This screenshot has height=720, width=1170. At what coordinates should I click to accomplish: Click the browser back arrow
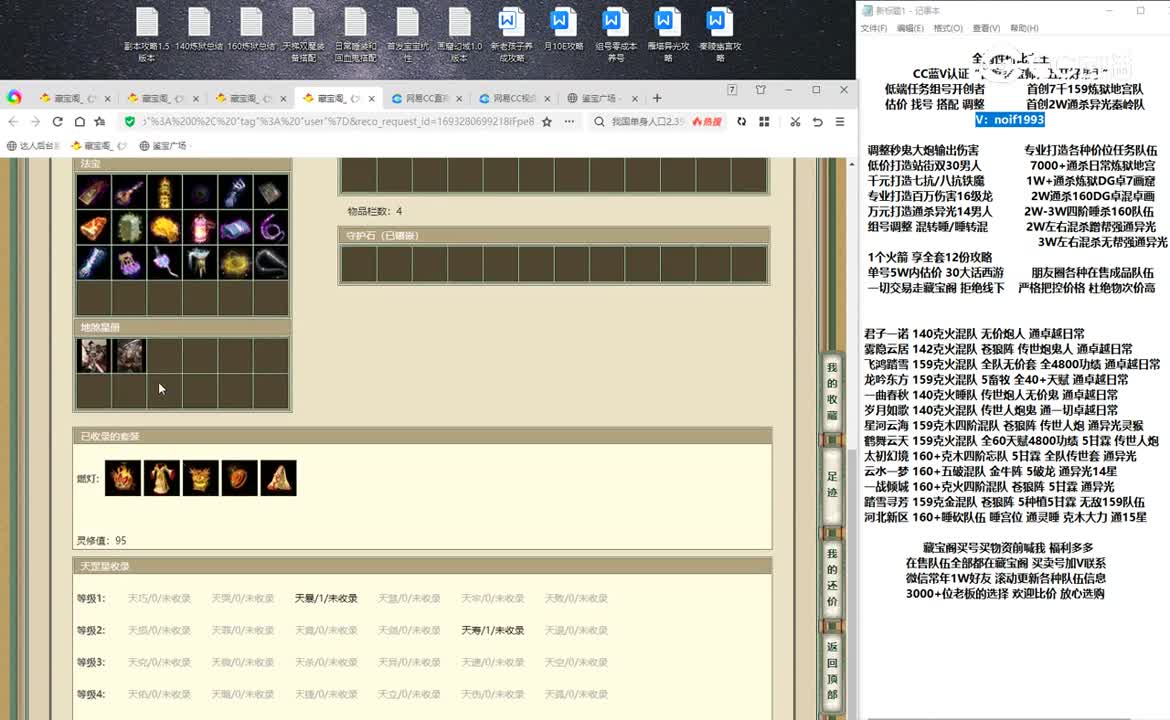(x=13, y=122)
